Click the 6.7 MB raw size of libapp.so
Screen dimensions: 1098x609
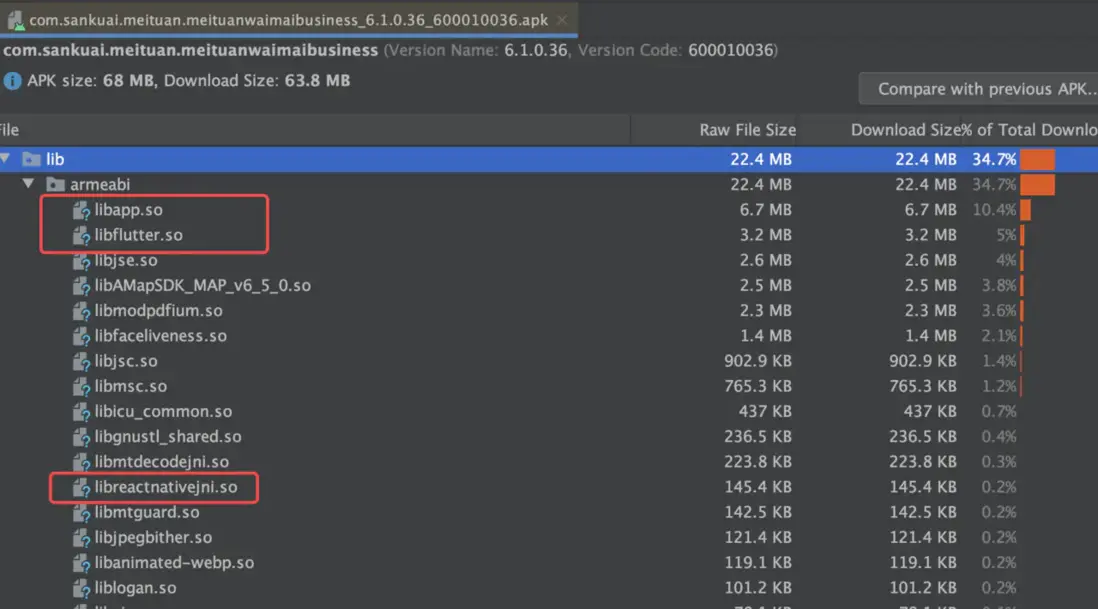[765, 210]
